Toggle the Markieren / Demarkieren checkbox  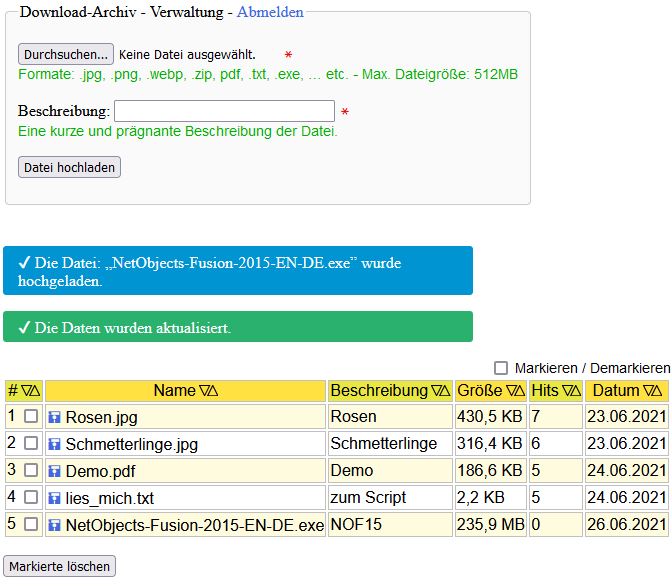(501, 368)
